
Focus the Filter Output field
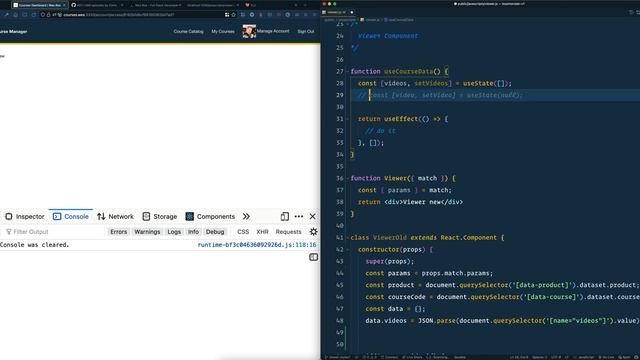coord(53,232)
